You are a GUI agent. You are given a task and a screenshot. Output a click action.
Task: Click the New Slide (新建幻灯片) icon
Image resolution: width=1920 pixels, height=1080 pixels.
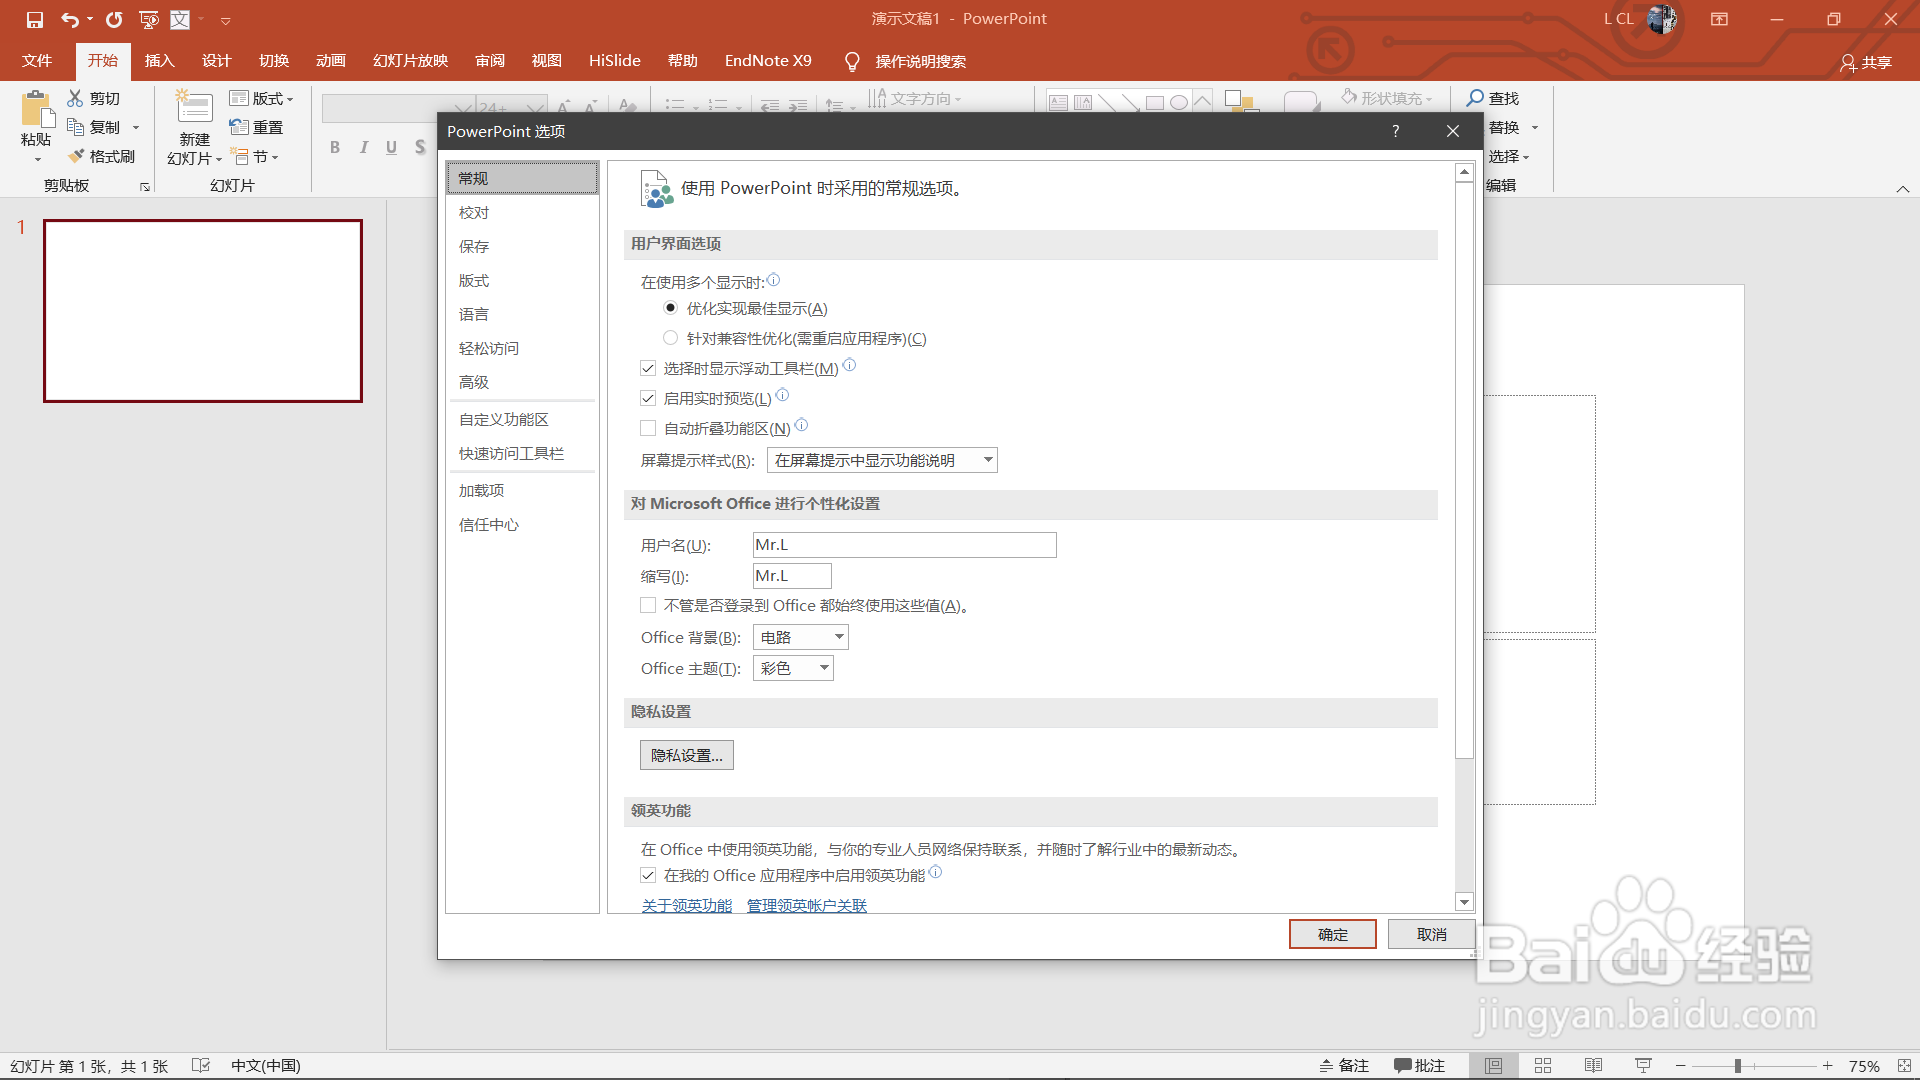(x=194, y=108)
